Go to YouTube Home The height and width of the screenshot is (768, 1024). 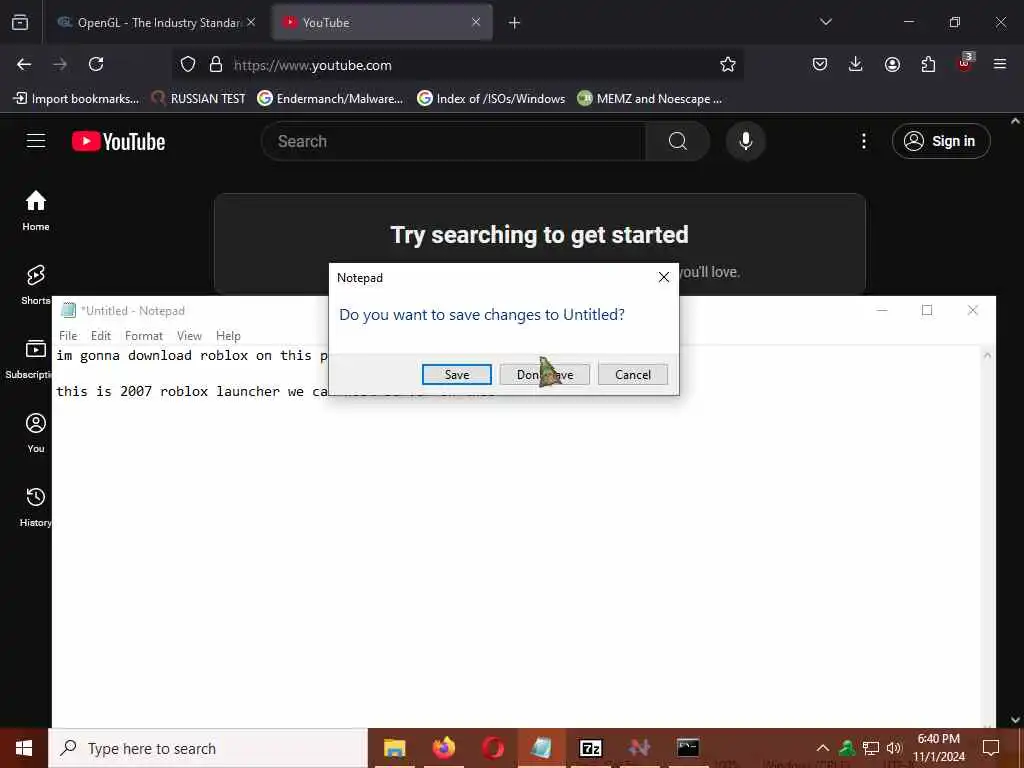pyautogui.click(x=36, y=210)
